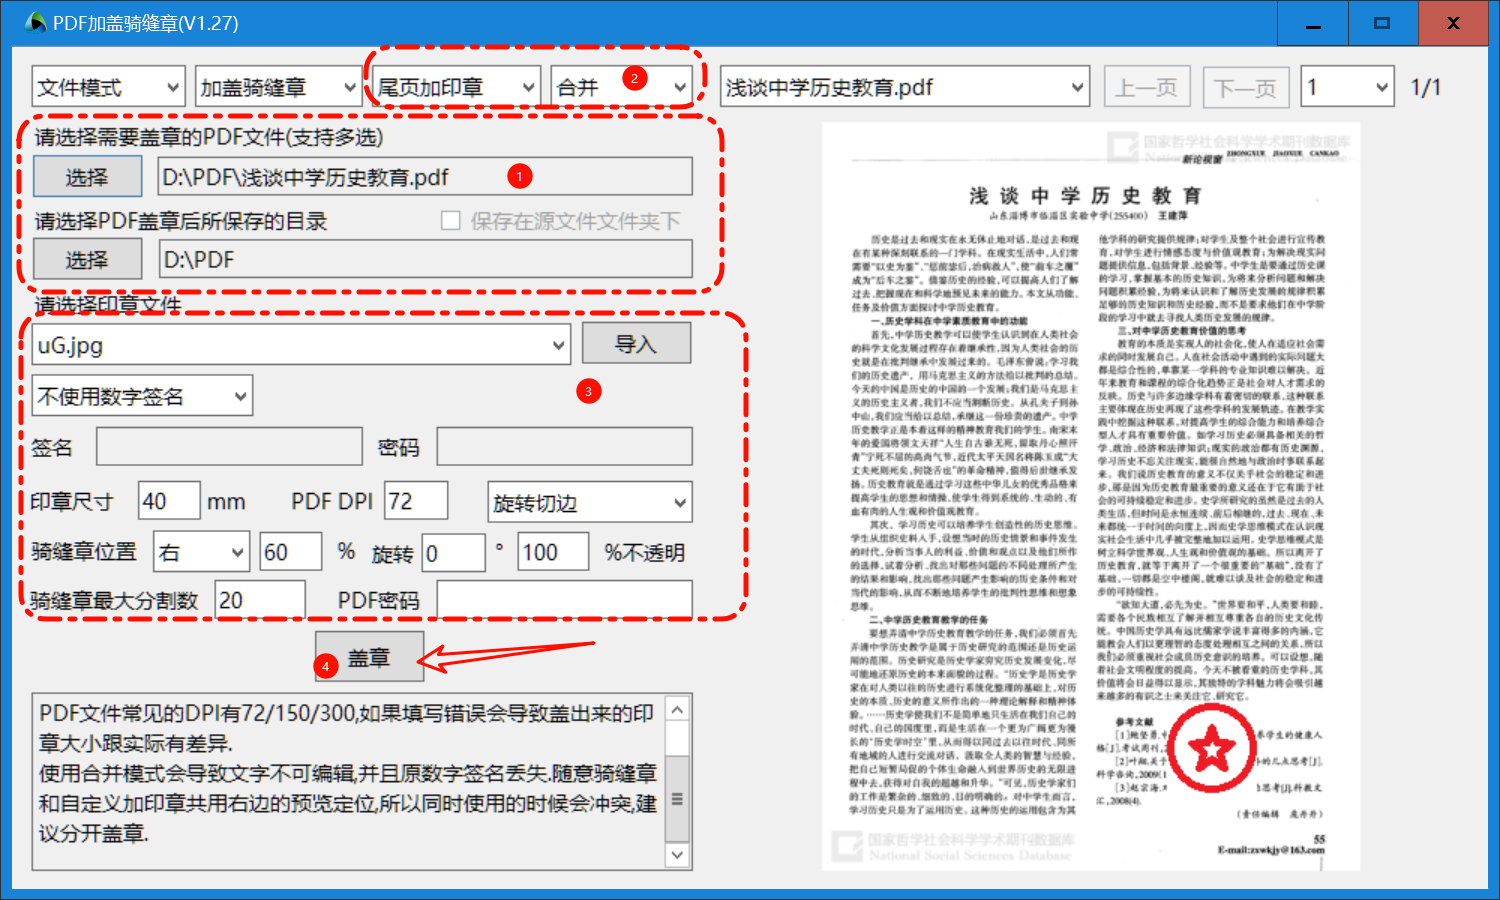This screenshot has width=1500, height=900.
Task: Expand the 尾页加印章 dropdown
Action: (x=458, y=88)
